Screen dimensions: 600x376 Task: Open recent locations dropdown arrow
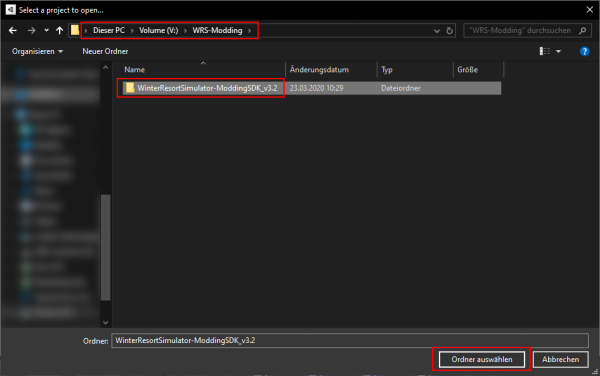pyautogui.click(x=46, y=31)
